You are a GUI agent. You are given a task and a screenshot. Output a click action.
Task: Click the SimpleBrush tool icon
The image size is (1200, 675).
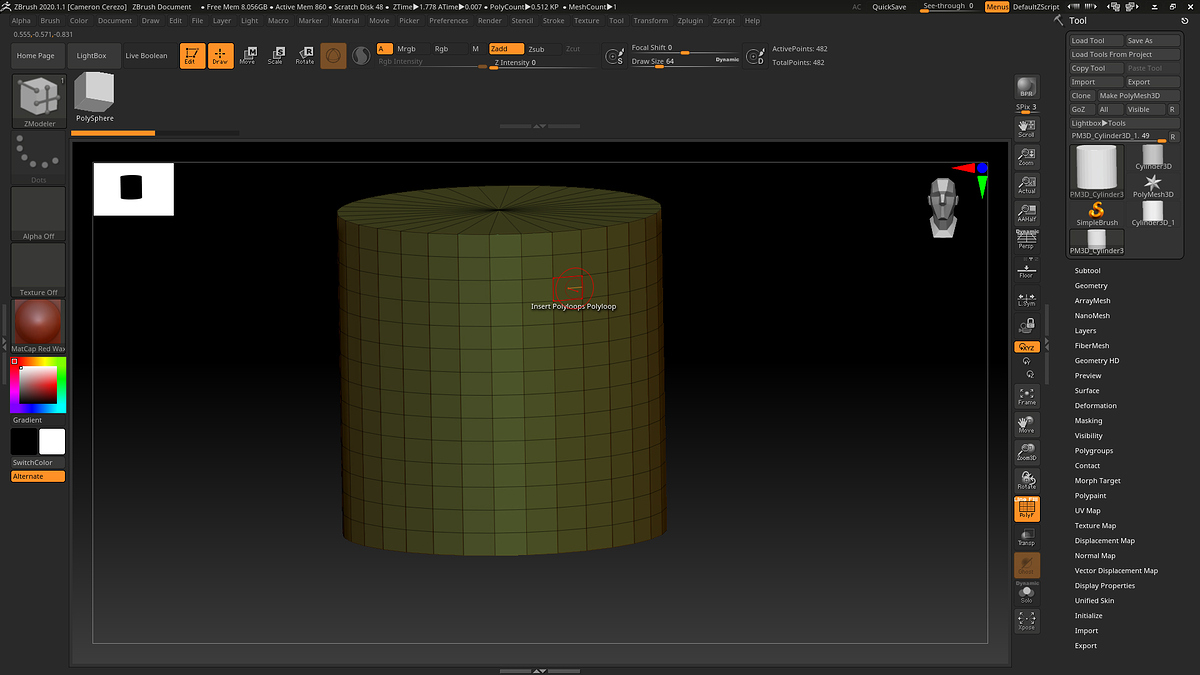coord(1097,214)
